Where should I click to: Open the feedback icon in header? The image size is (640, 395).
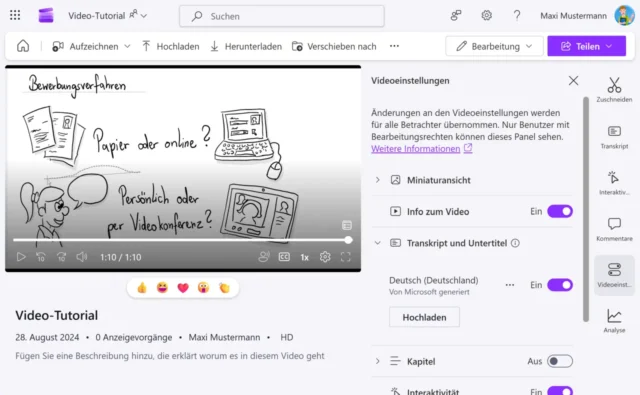pos(456,16)
